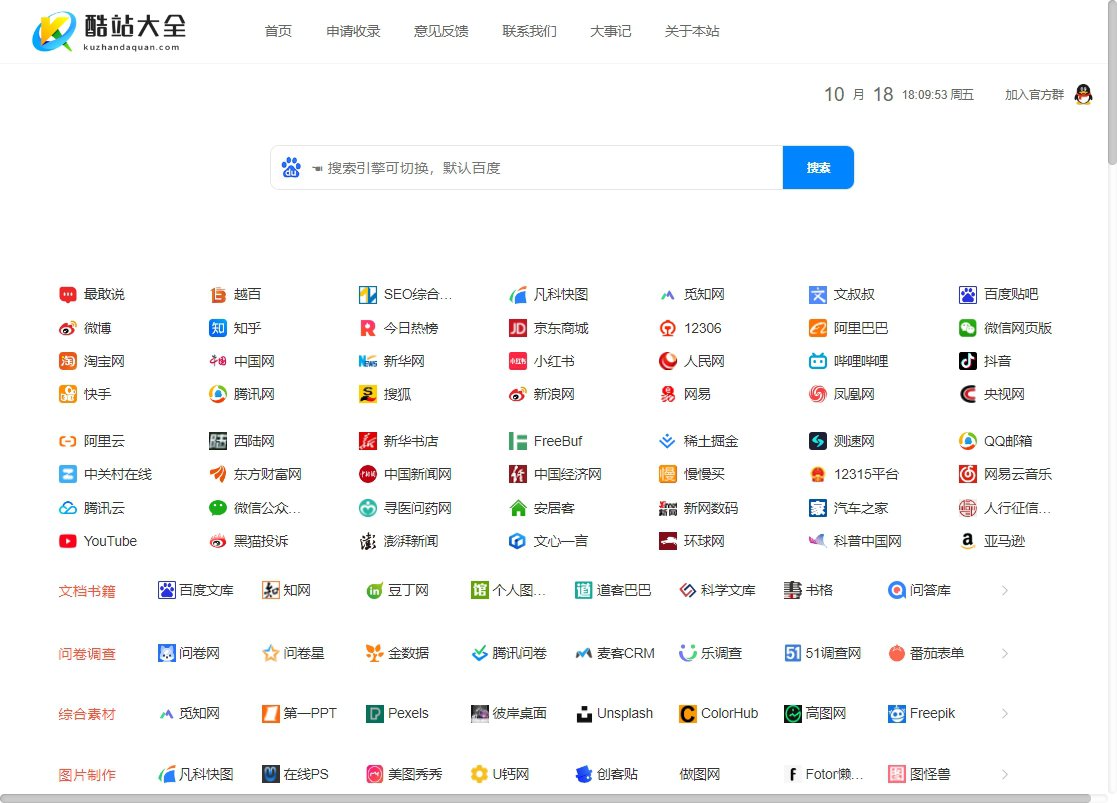This screenshot has width=1117, height=803.
Task: Go to 首页 in navigation
Action: pos(278,31)
